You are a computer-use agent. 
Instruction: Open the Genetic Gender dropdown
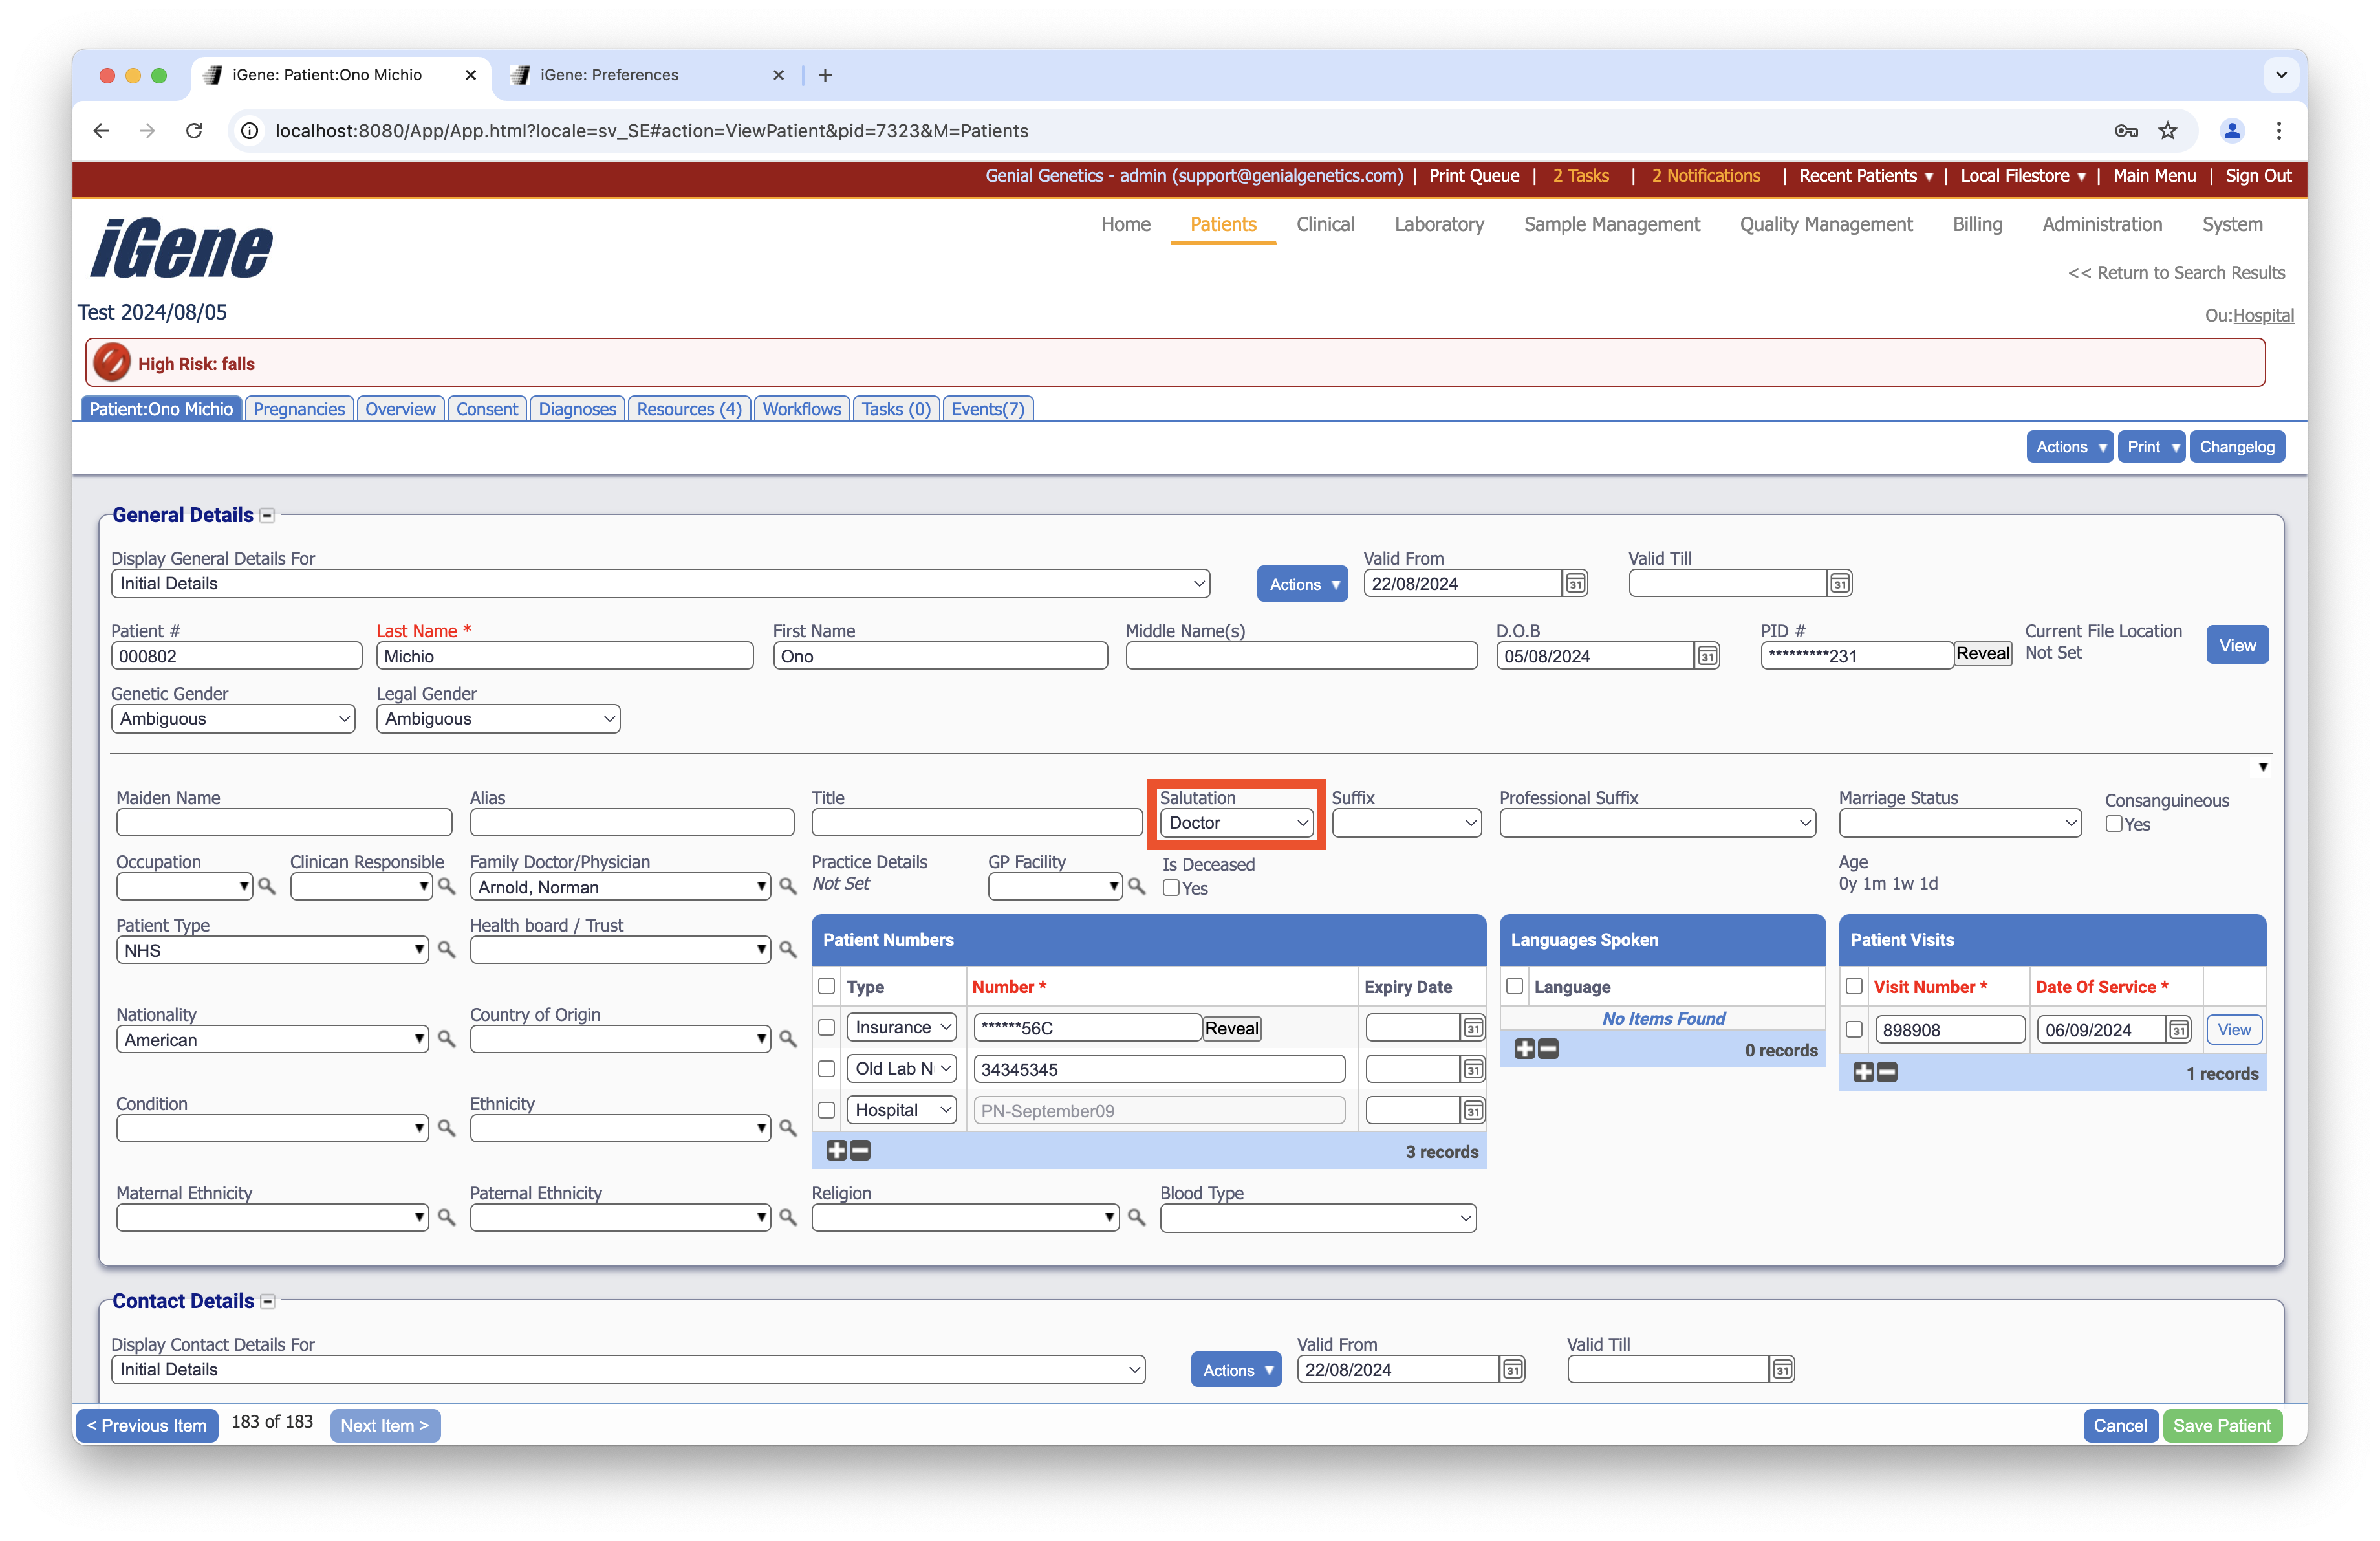tap(233, 718)
